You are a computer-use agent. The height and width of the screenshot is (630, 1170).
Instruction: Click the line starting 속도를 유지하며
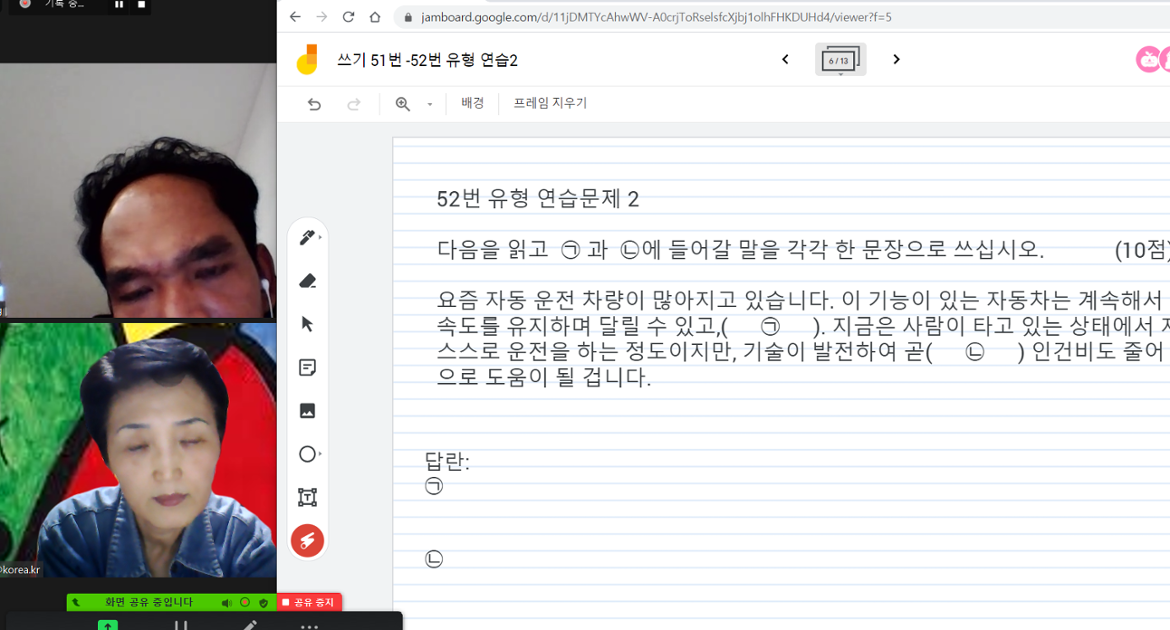(803, 325)
